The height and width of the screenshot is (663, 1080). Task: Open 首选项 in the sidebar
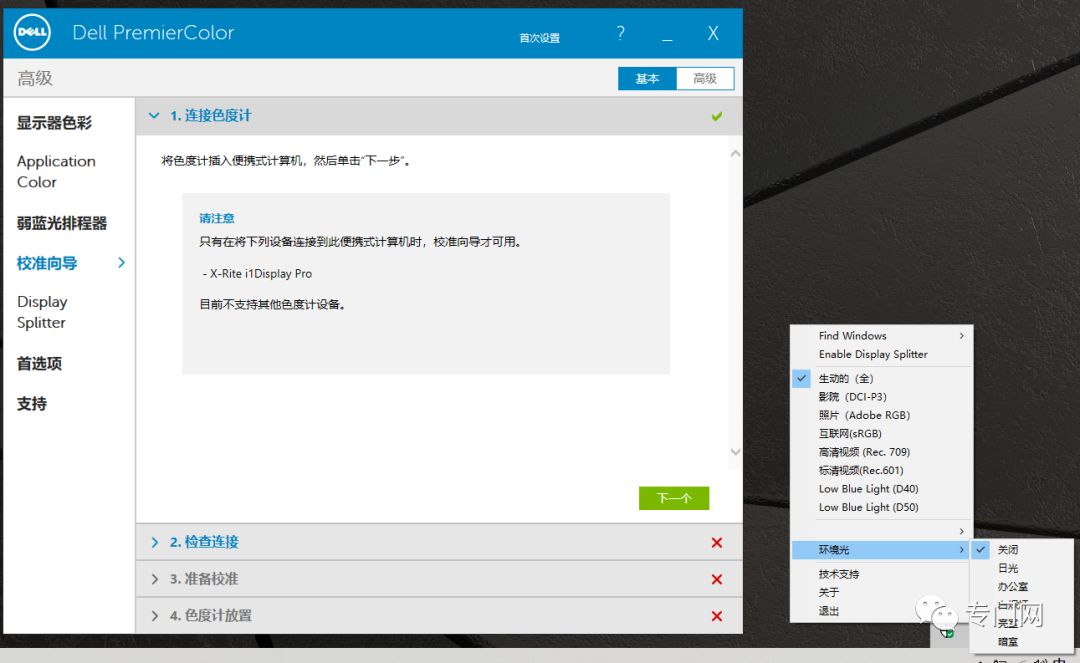point(39,364)
